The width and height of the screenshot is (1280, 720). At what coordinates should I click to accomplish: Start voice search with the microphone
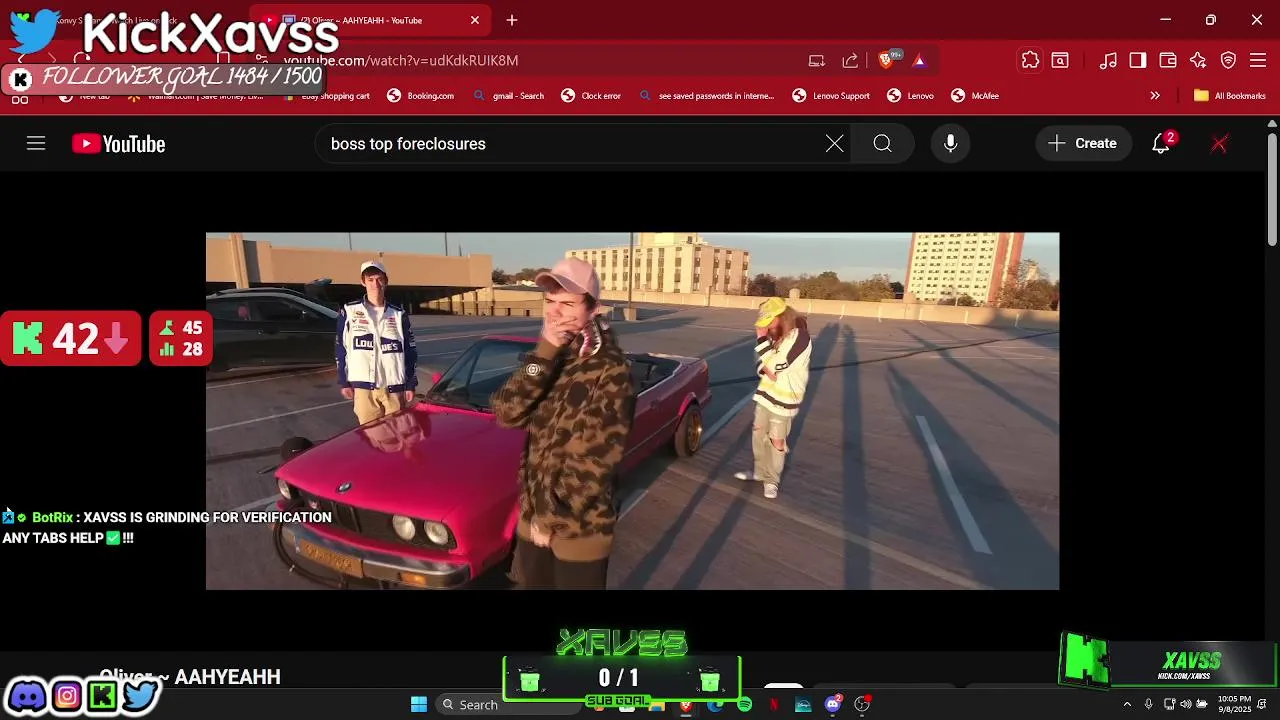pos(950,144)
